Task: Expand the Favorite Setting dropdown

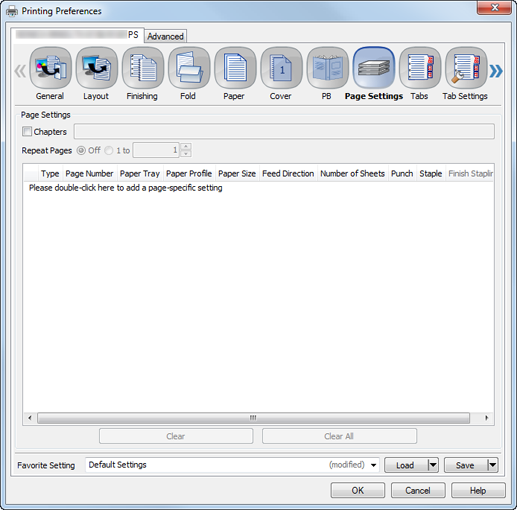Action: pyautogui.click(x=373, y=465)
